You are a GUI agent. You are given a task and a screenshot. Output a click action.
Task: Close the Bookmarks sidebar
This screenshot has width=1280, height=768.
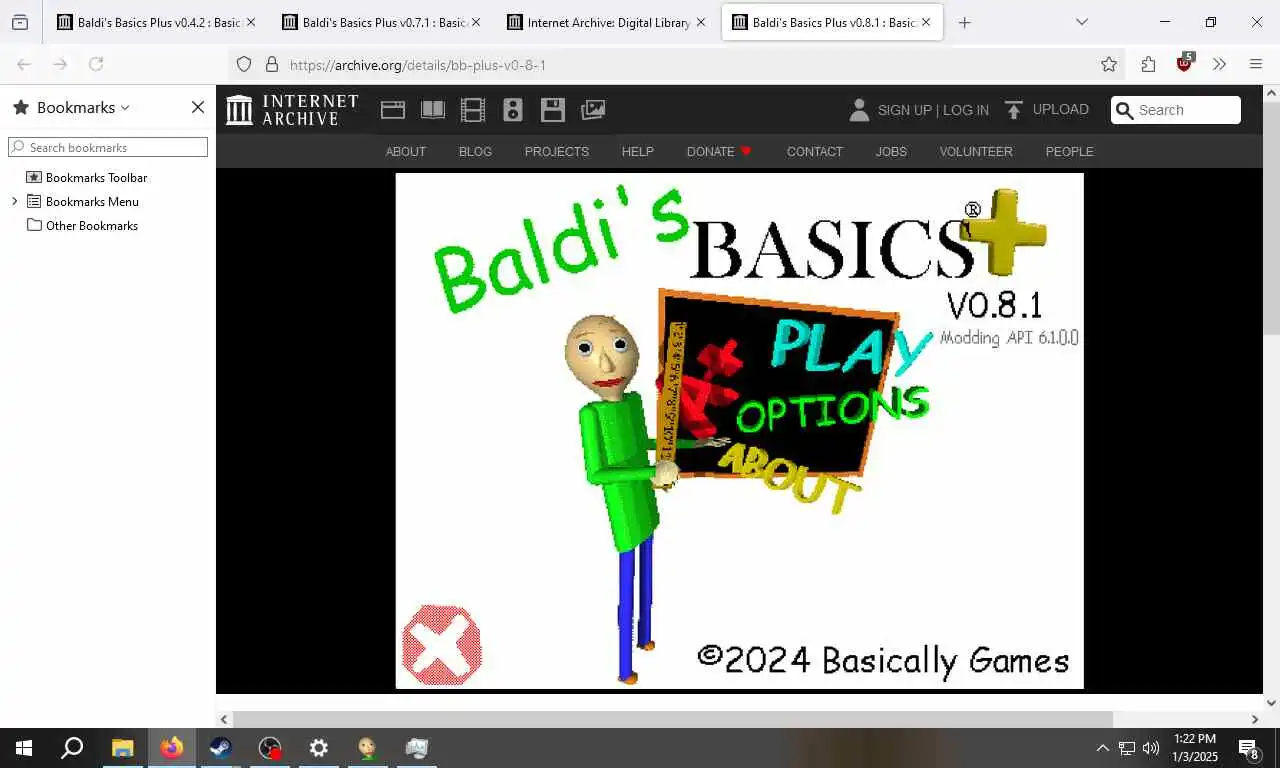click(198, 107)
